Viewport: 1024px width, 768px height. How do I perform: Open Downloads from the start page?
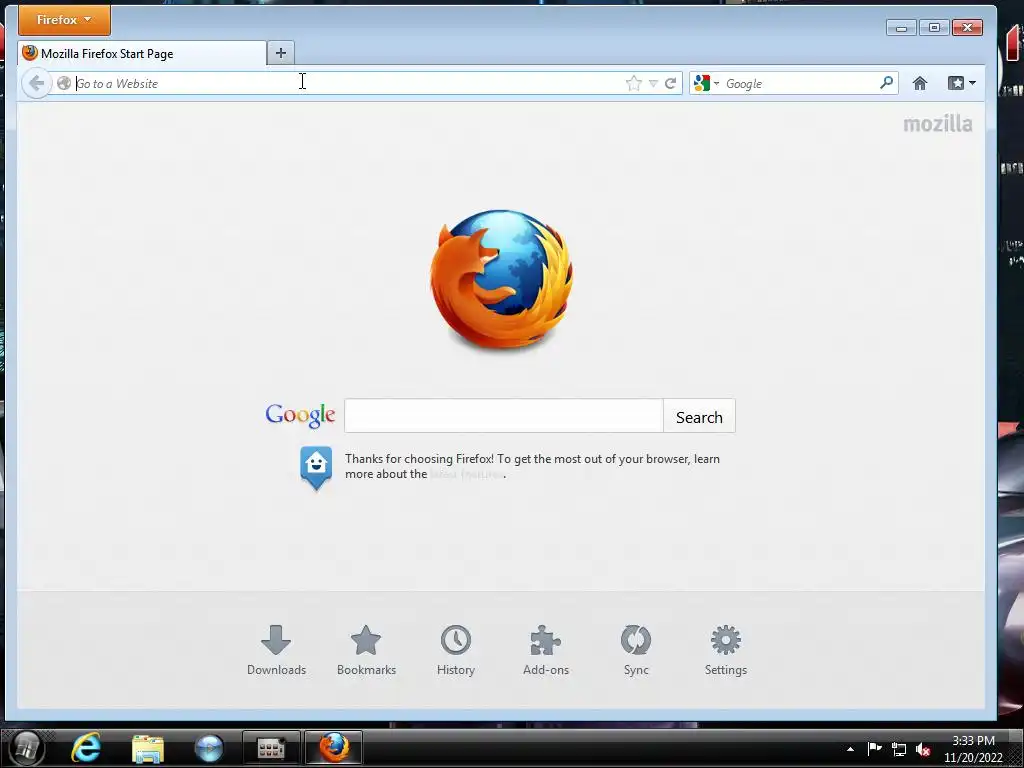click(x=276, y=650)
